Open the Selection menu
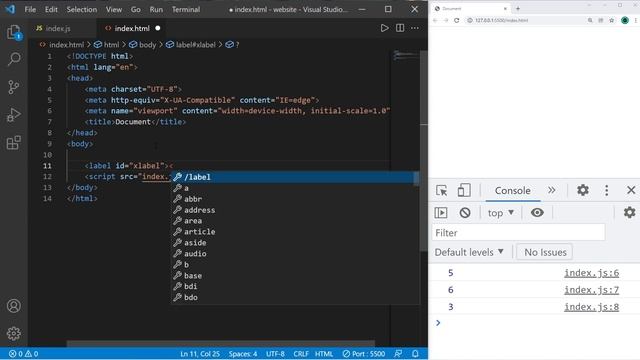The width and height of the screenshot is (640, 360). pos(82,9)
